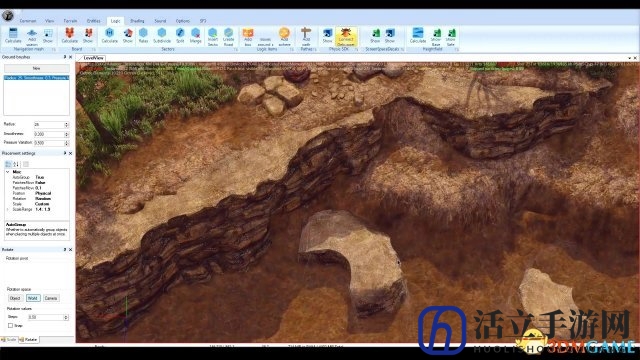Open the Options ribbon tab
The height and width of the screenshot is (360, 640).
pyautogui.click(x=182, y=21)
